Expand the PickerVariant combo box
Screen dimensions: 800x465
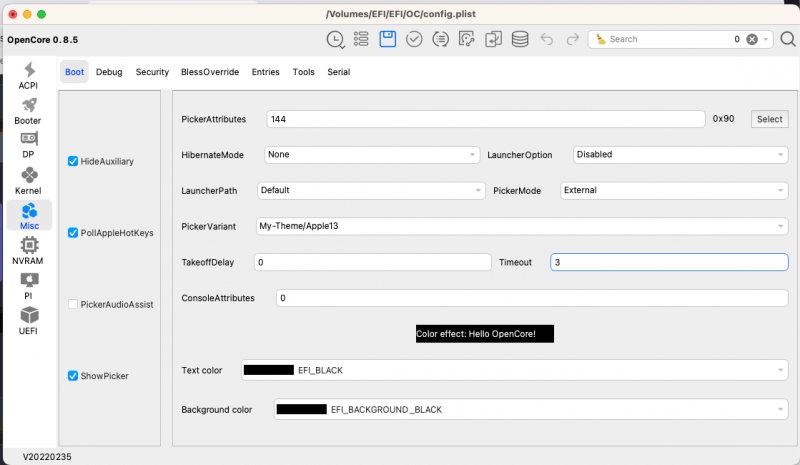520,226
